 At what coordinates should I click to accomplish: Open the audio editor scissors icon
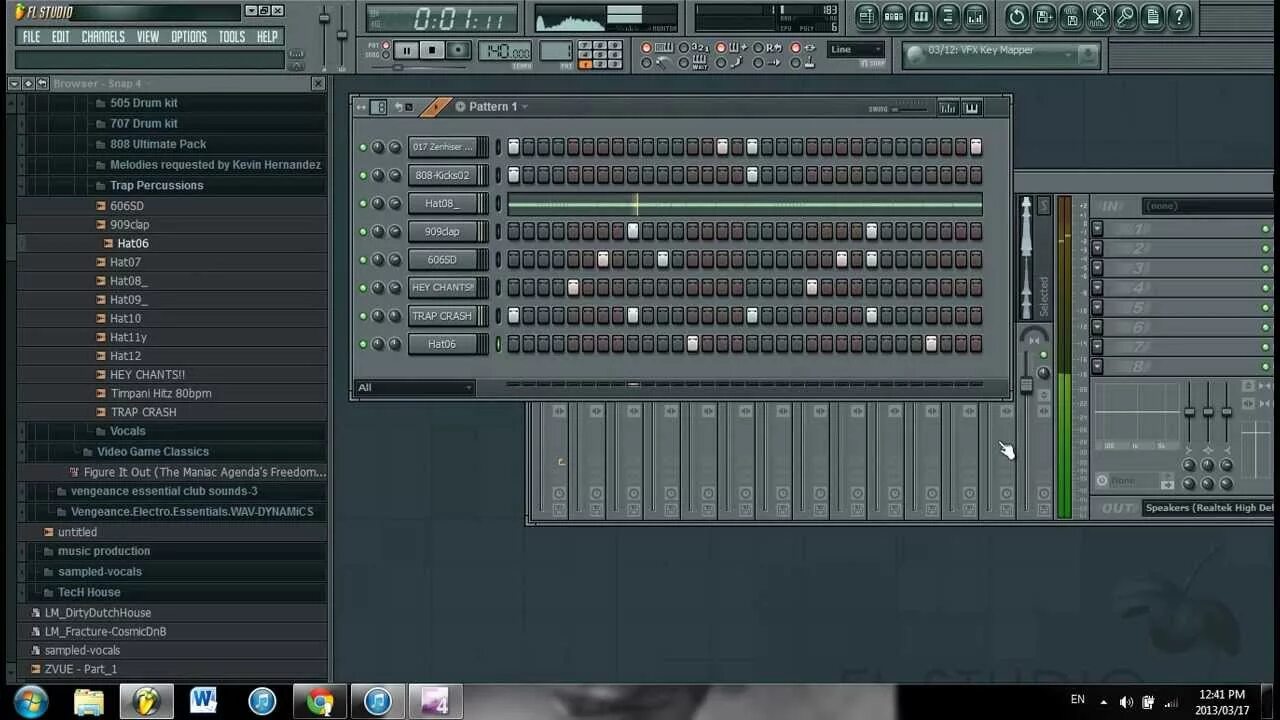[x=1098, y=16]
